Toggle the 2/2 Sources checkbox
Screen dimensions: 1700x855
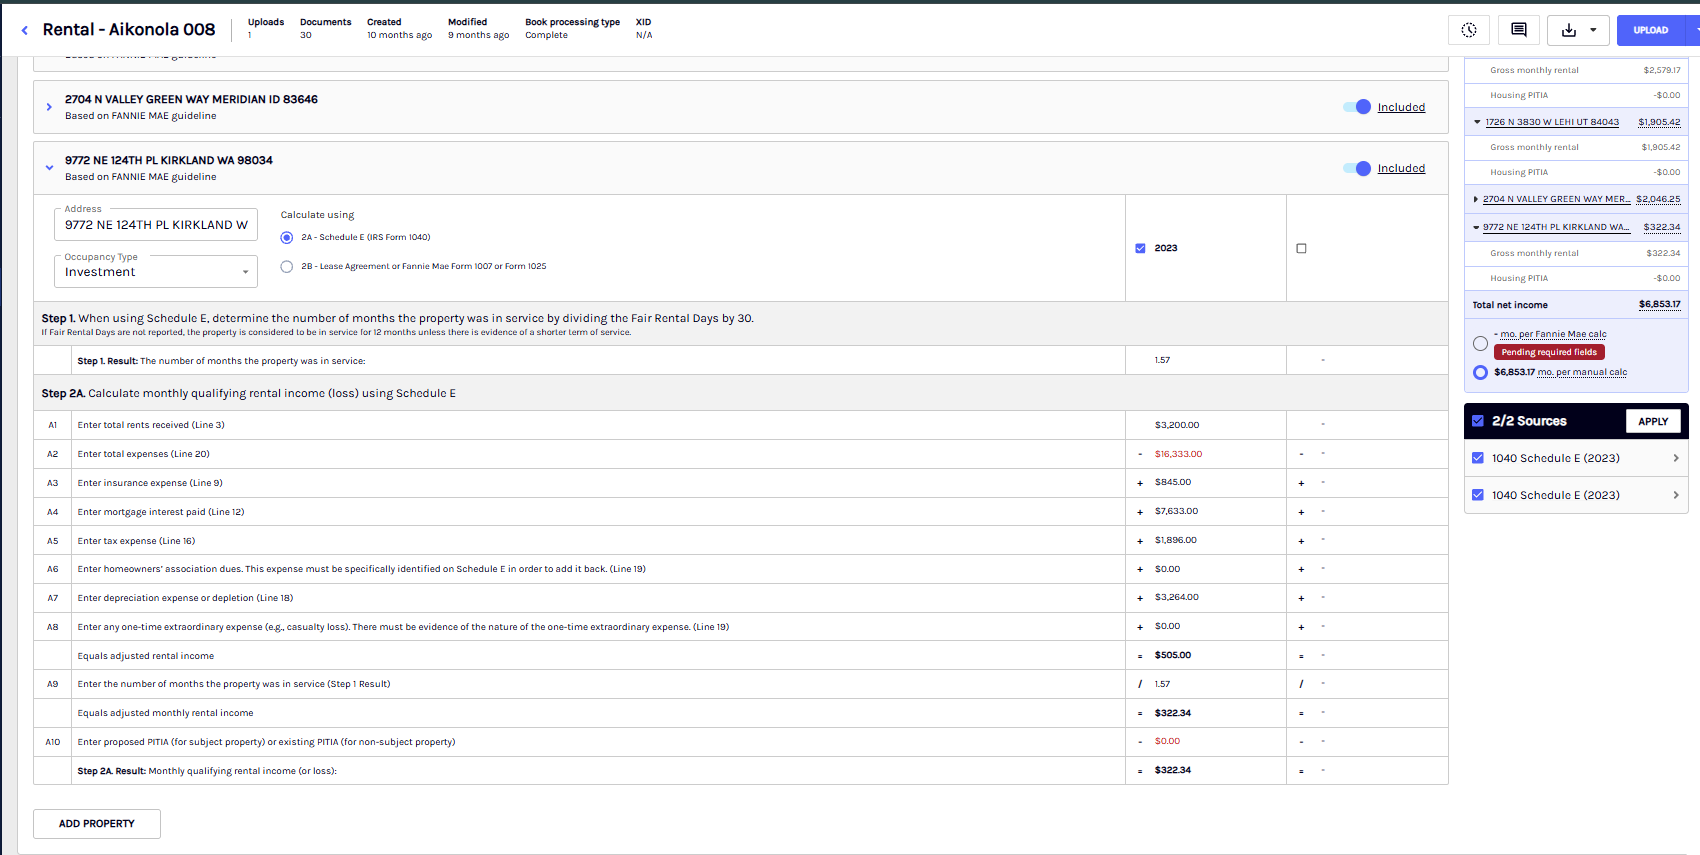[x=1478, y=421]
